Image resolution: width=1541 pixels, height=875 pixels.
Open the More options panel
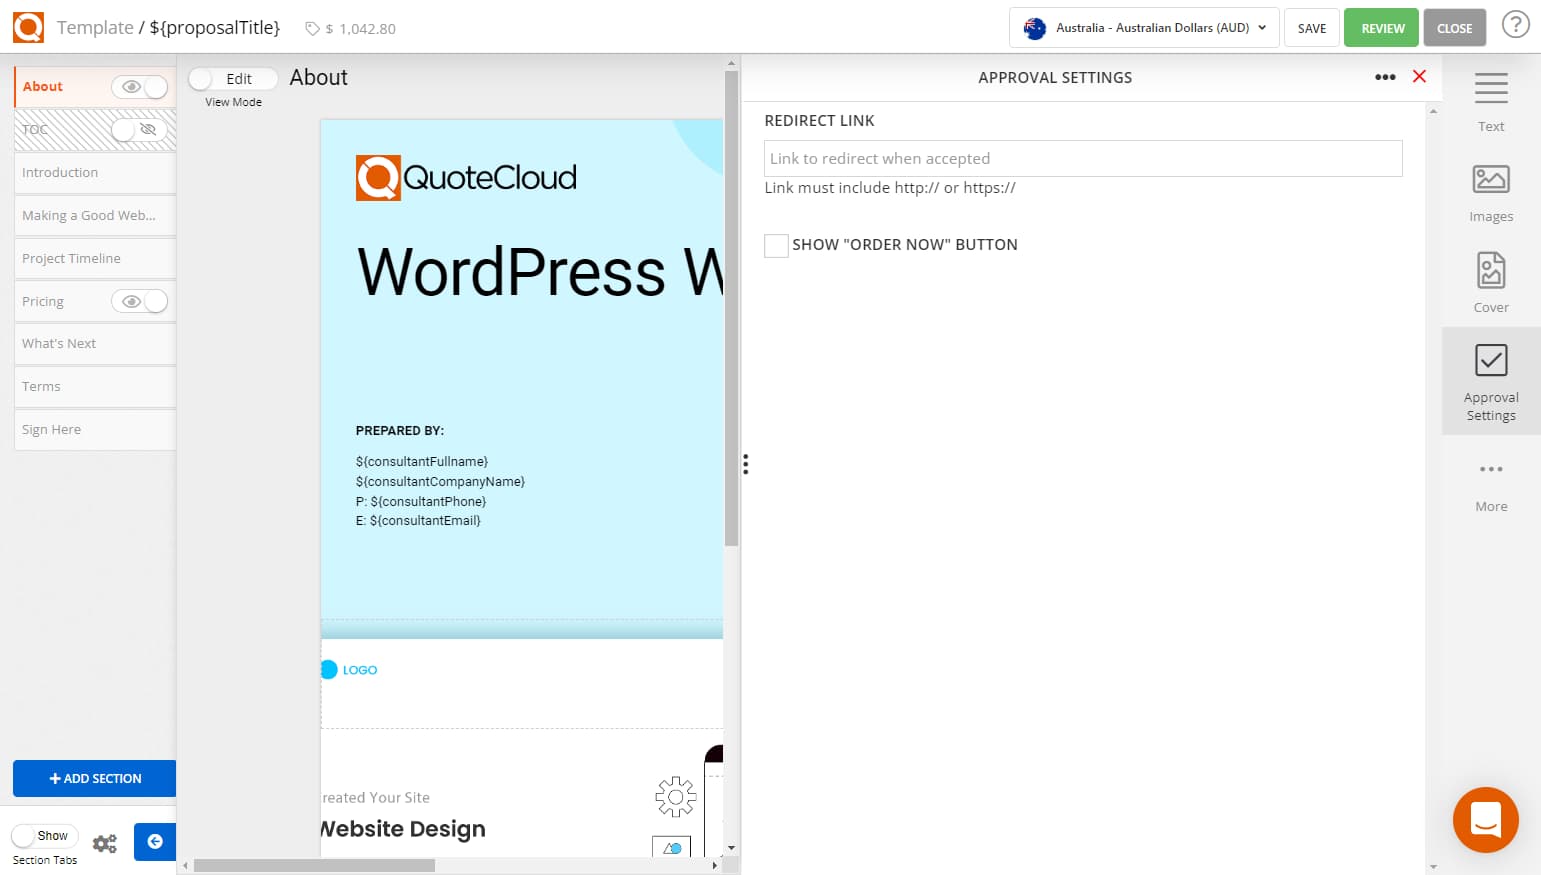point(1491,480)
